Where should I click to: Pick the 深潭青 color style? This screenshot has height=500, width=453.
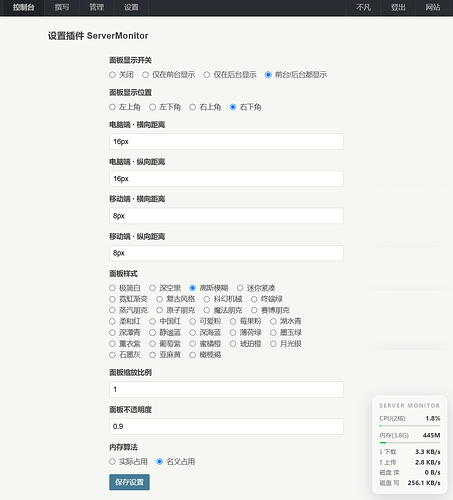pyautogui.click(x=112, y=333)
